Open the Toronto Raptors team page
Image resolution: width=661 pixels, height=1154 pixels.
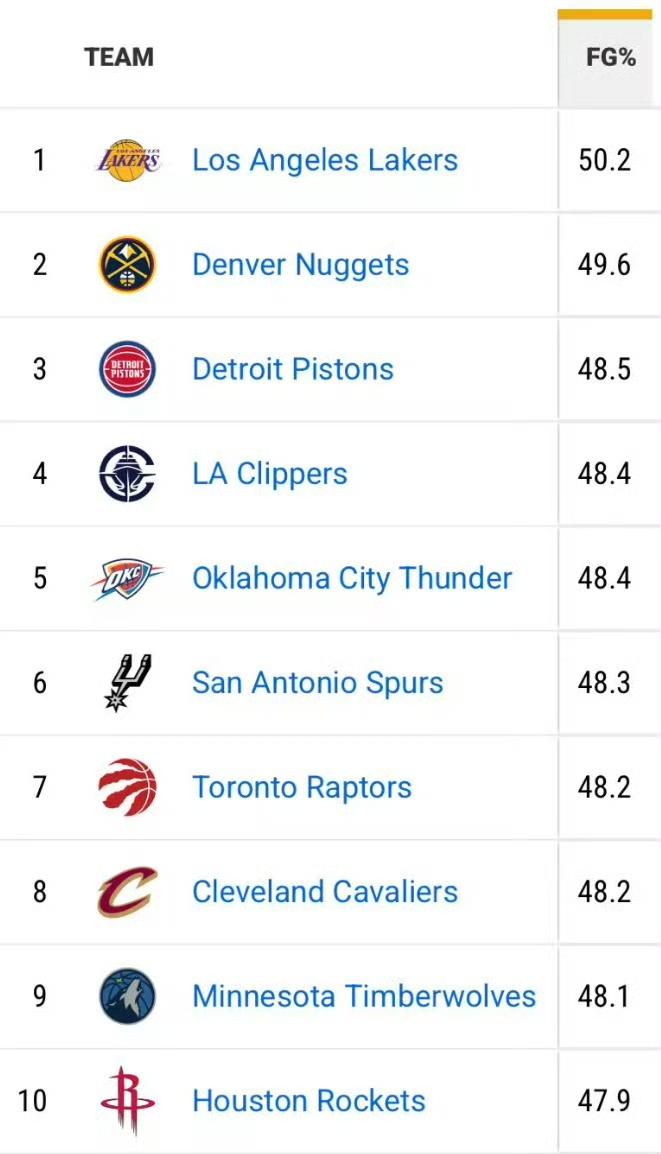300,787
